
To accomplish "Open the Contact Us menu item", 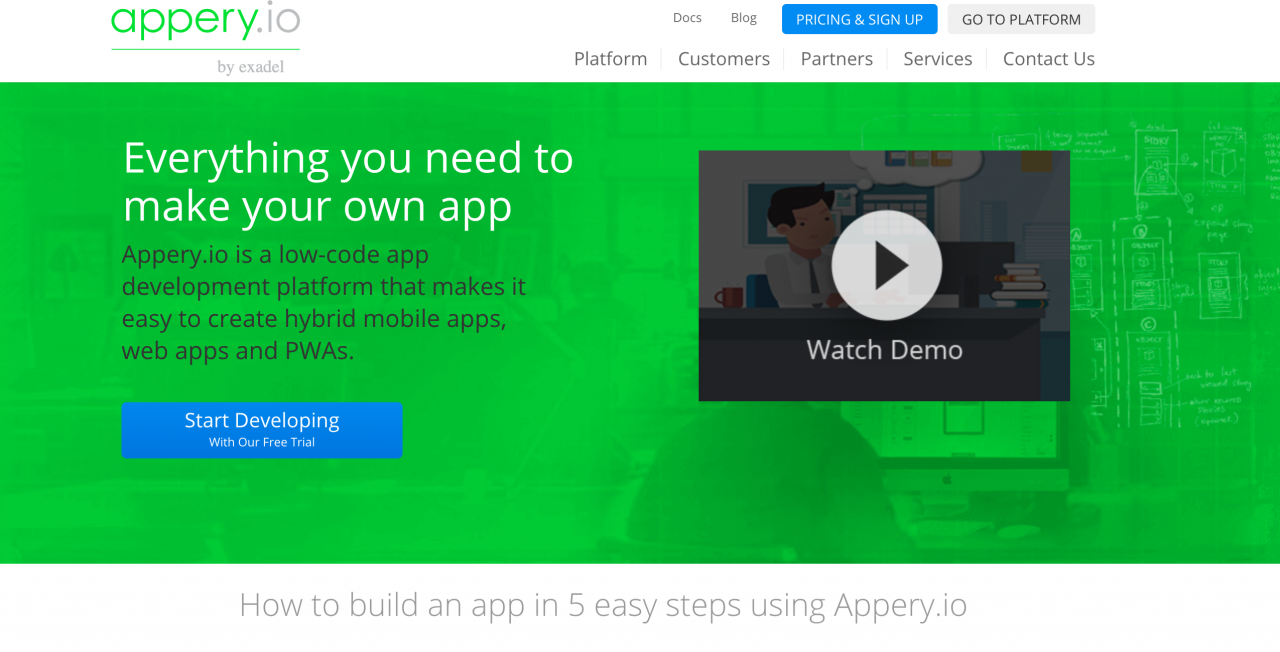I will click(1049, 59).
